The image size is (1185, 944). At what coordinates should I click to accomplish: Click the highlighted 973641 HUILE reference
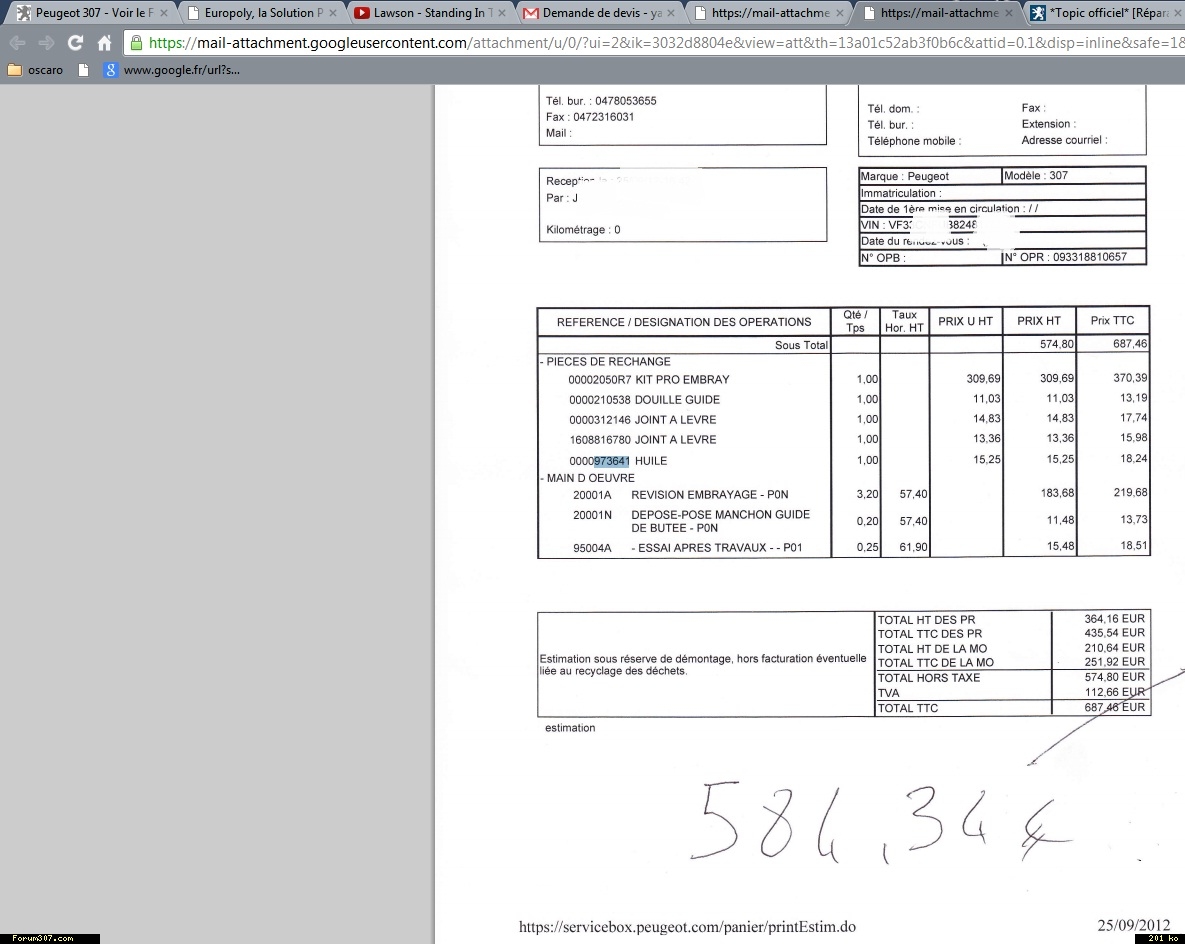coord(611,461)
